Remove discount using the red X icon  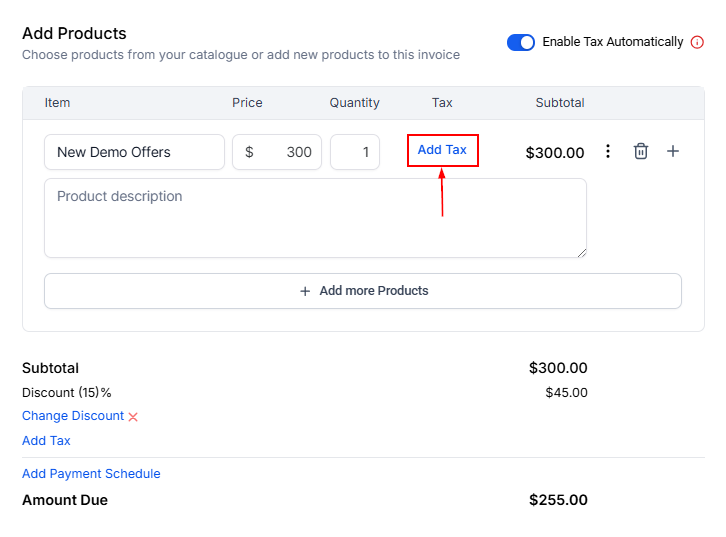click(133, 416)
